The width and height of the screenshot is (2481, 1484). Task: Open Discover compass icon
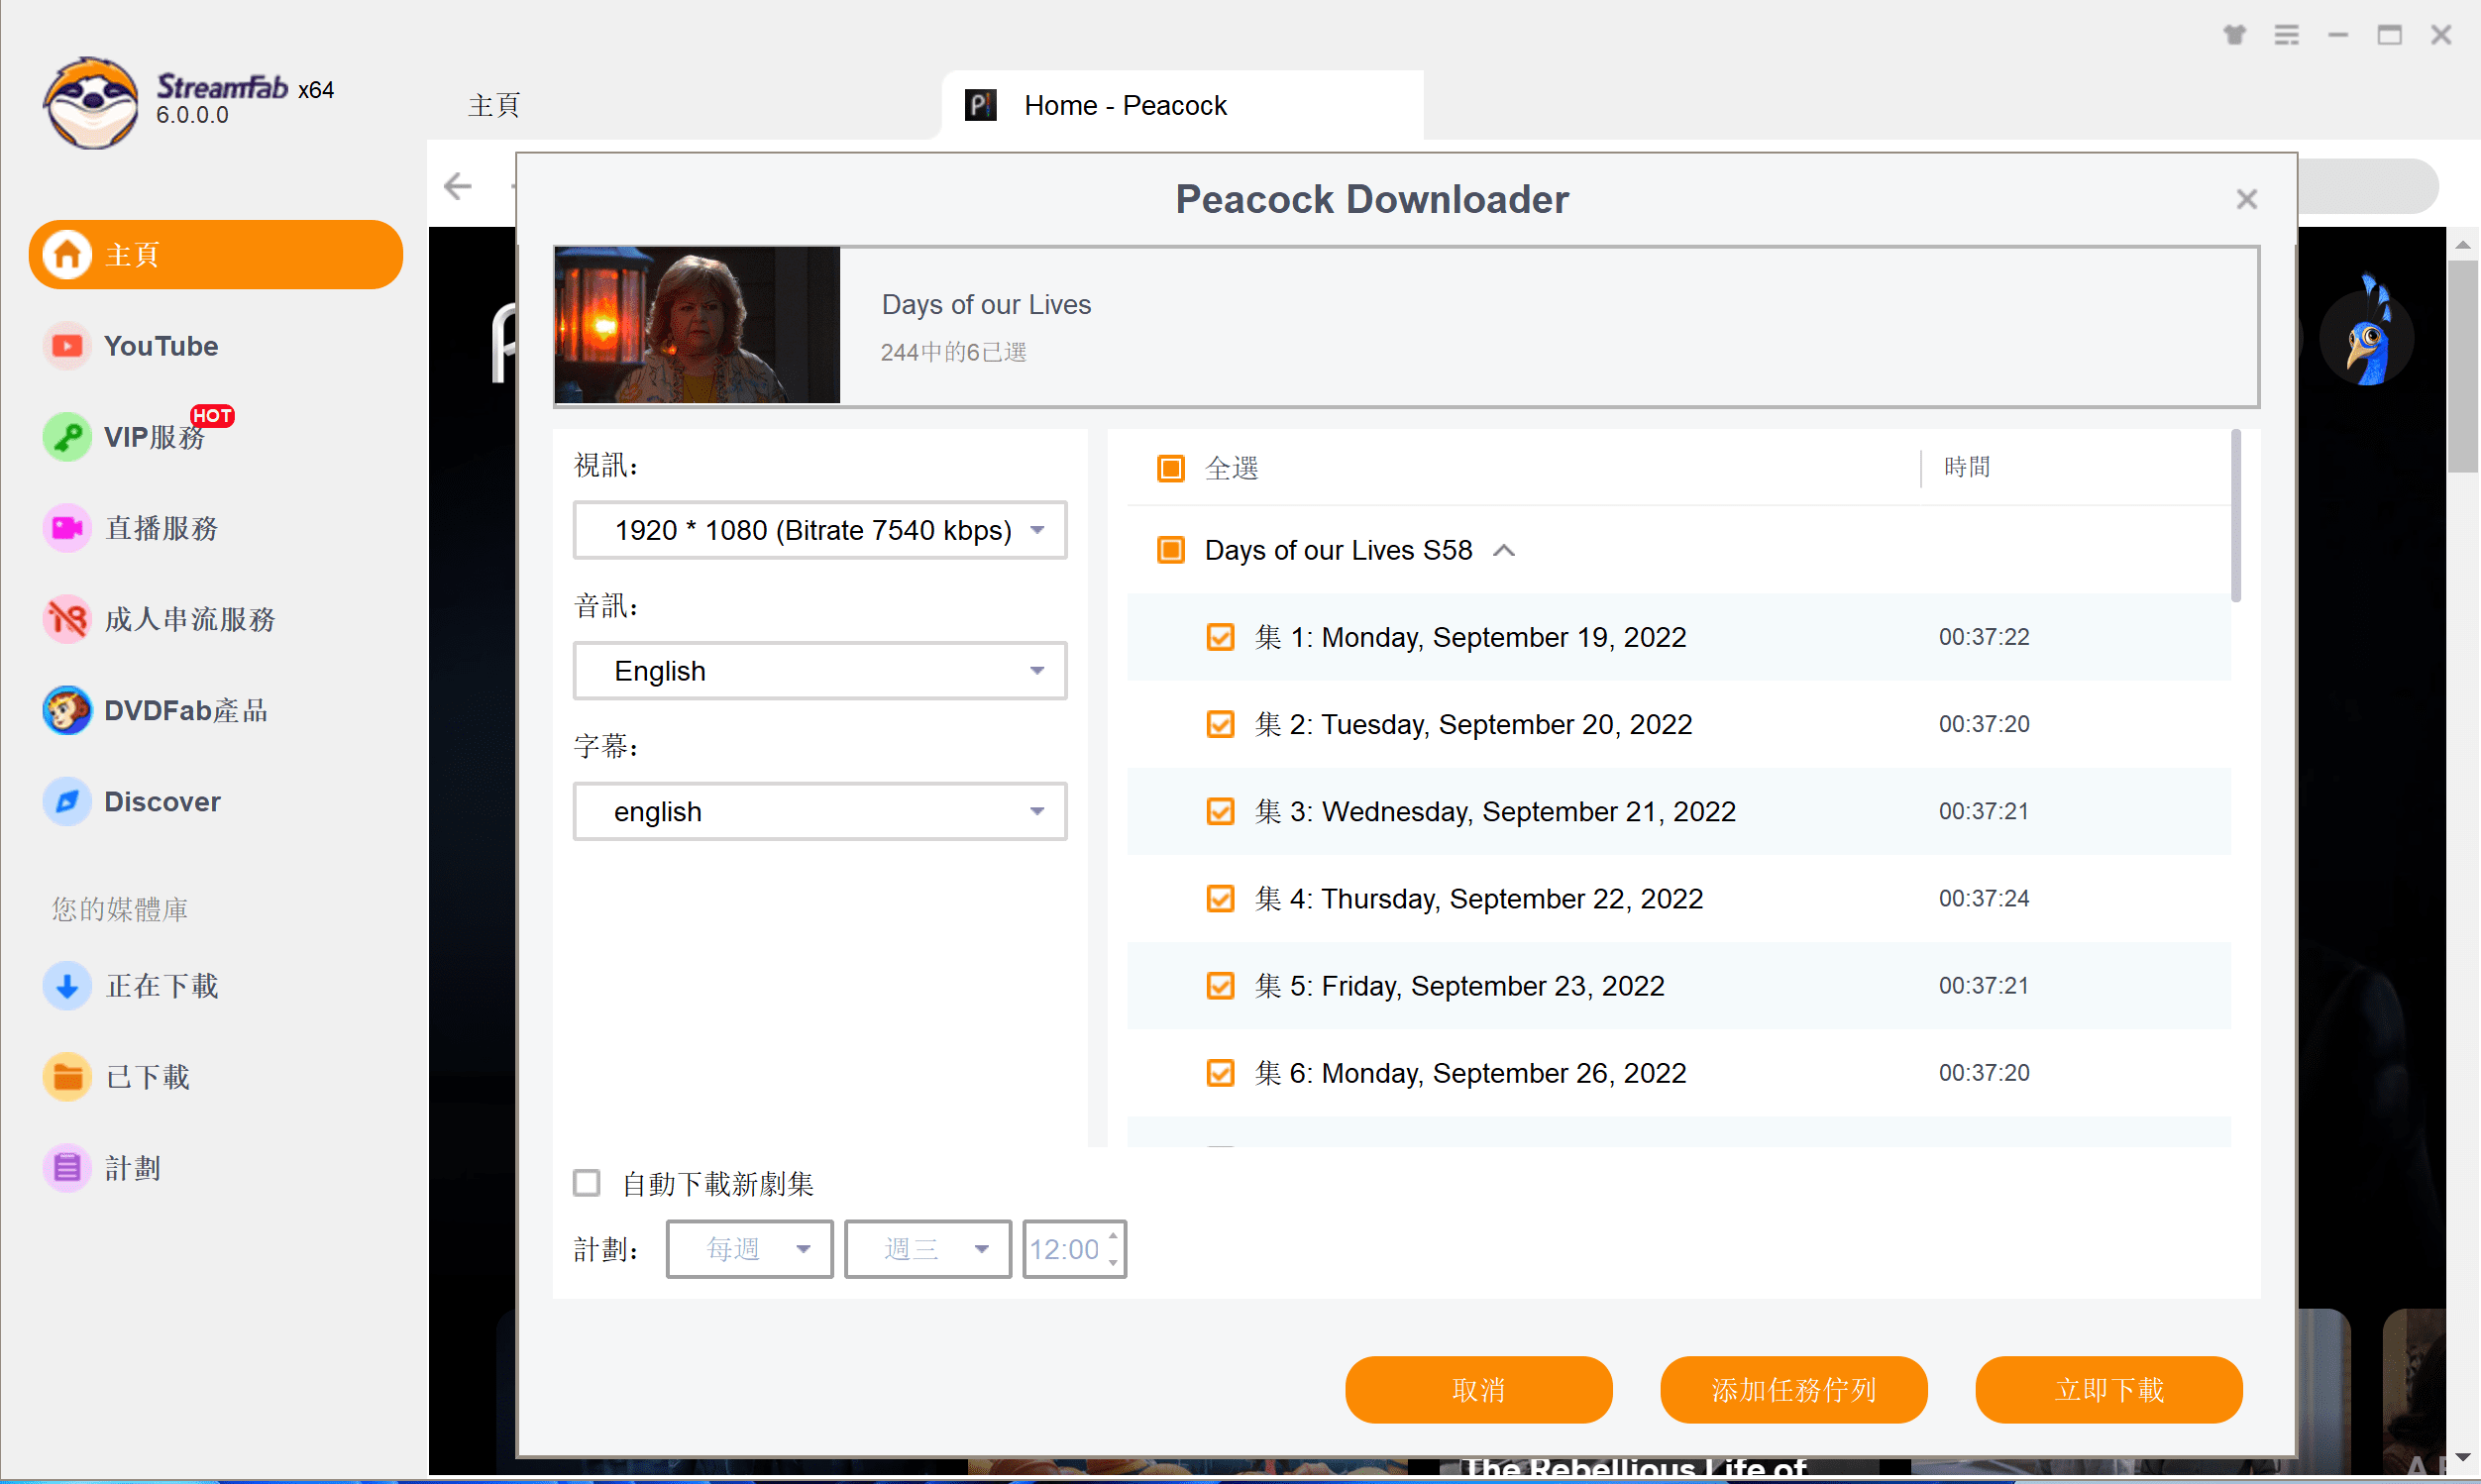[67, 801]
